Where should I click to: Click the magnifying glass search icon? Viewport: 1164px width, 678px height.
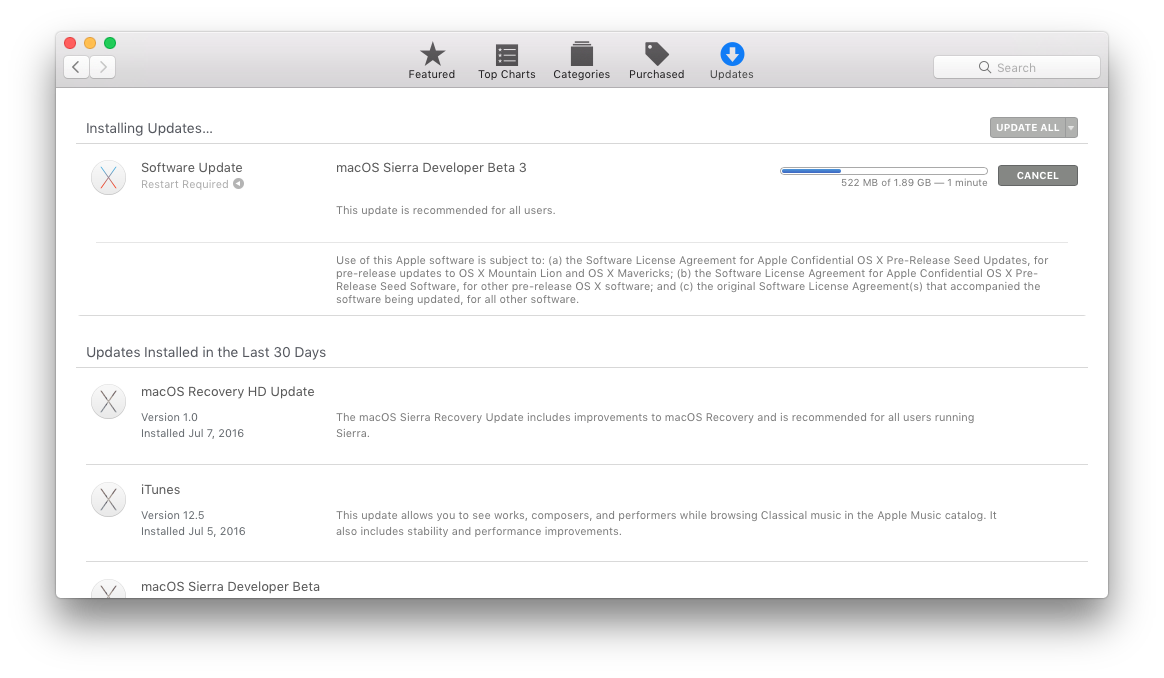tap(984, 67)
